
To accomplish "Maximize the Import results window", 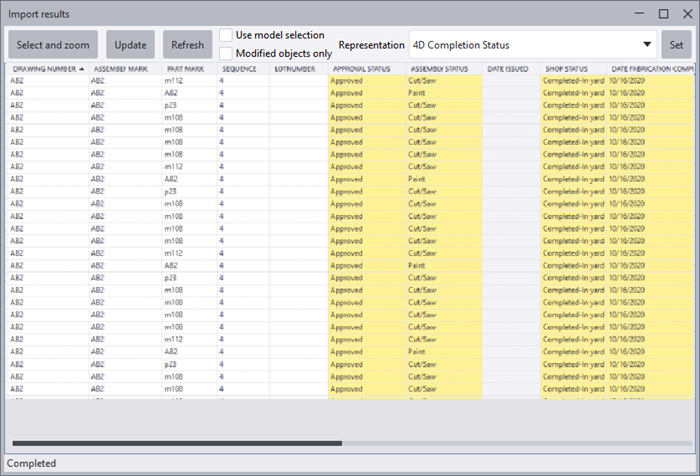I will tap(663, 14).
